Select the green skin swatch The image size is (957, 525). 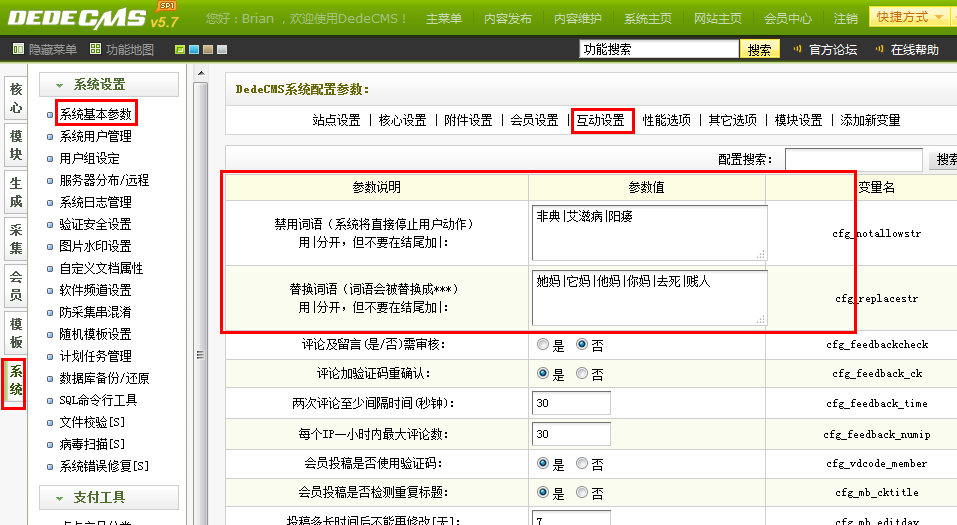[x=180, y=49]
